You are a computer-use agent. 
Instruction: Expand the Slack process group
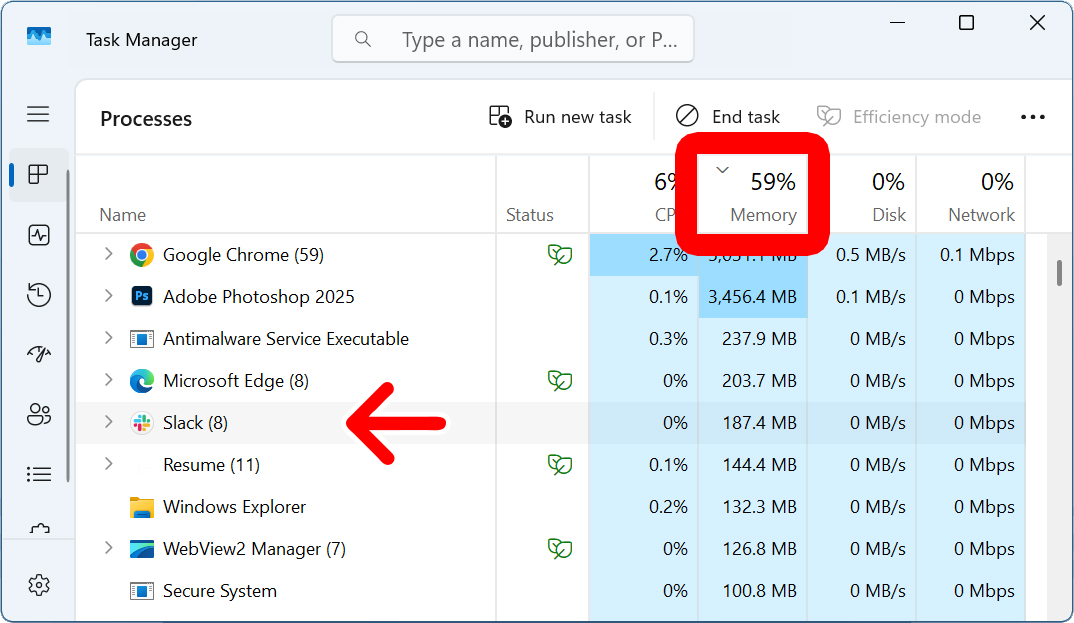point(108,422)
